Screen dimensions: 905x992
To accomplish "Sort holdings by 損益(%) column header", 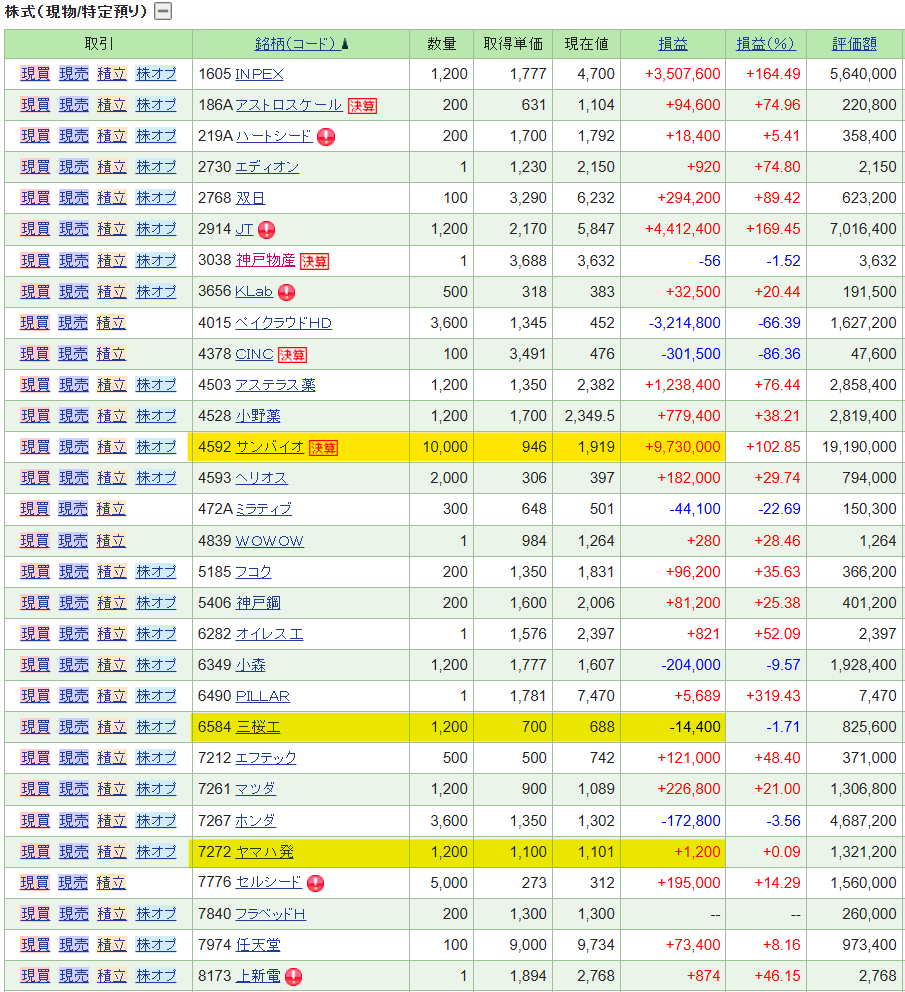I will click(x=765, y=44).
